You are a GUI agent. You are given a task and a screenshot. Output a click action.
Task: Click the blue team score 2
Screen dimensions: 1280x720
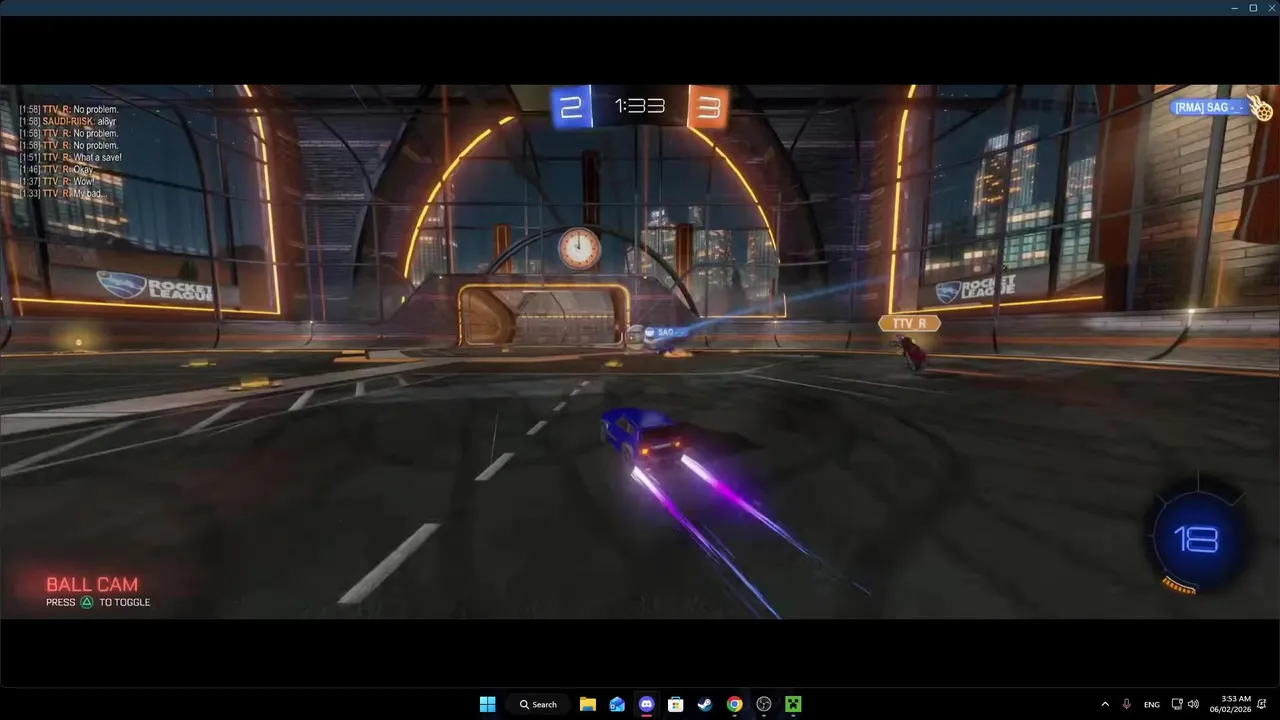571,107
